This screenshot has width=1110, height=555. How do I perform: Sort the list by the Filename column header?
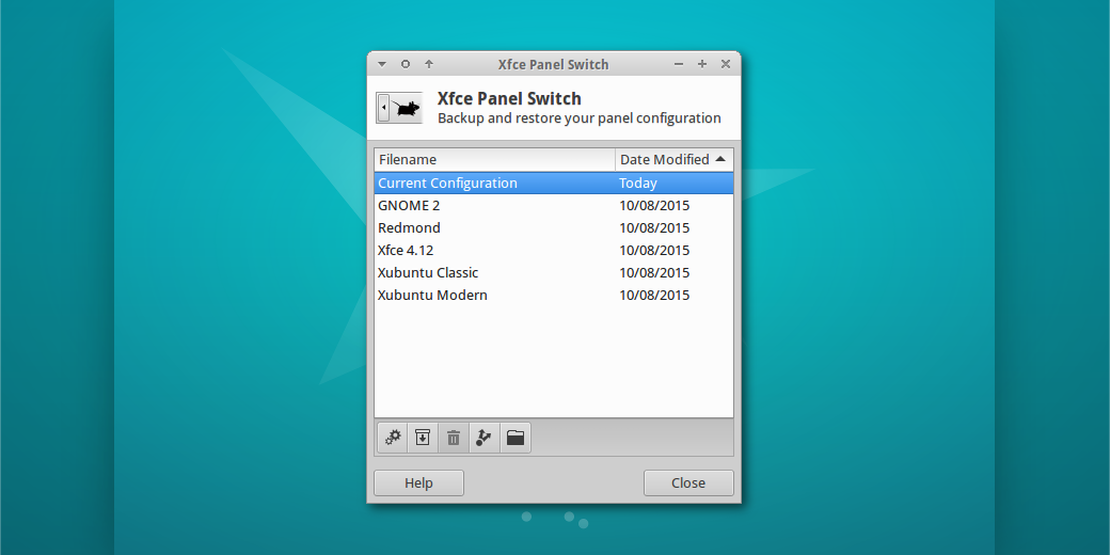[495, 159]
